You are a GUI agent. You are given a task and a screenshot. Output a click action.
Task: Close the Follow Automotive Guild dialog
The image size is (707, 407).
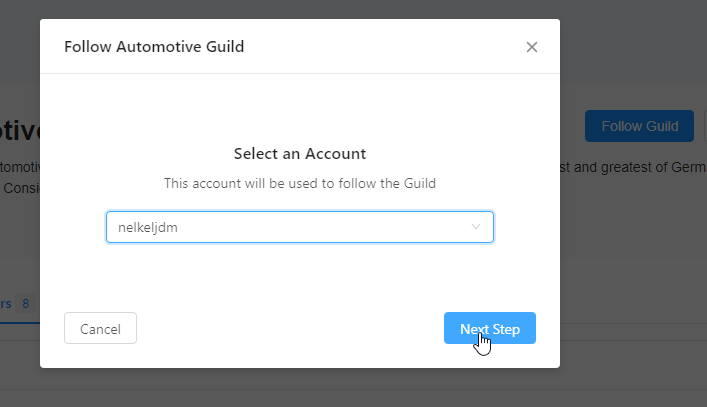[x=532, y=47]
